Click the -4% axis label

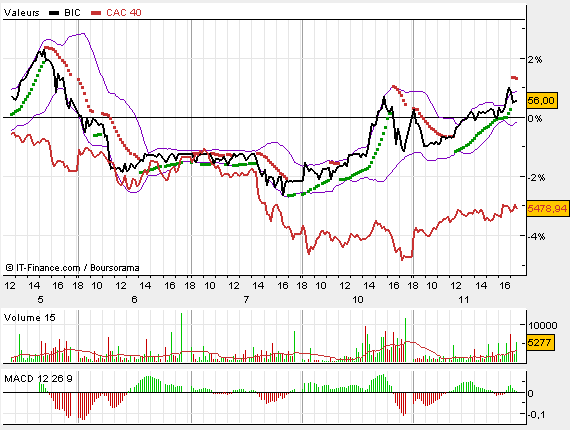point(536,237)
